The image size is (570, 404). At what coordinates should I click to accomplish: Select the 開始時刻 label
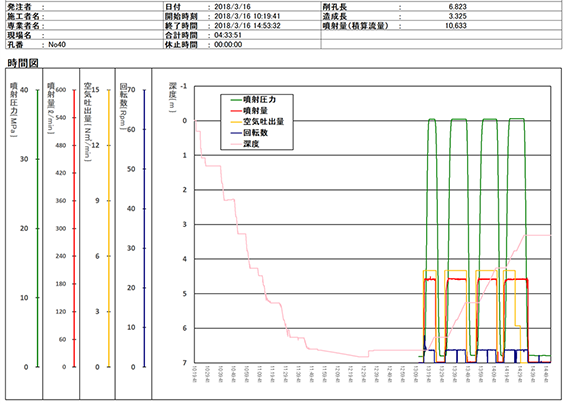(181, 16)
